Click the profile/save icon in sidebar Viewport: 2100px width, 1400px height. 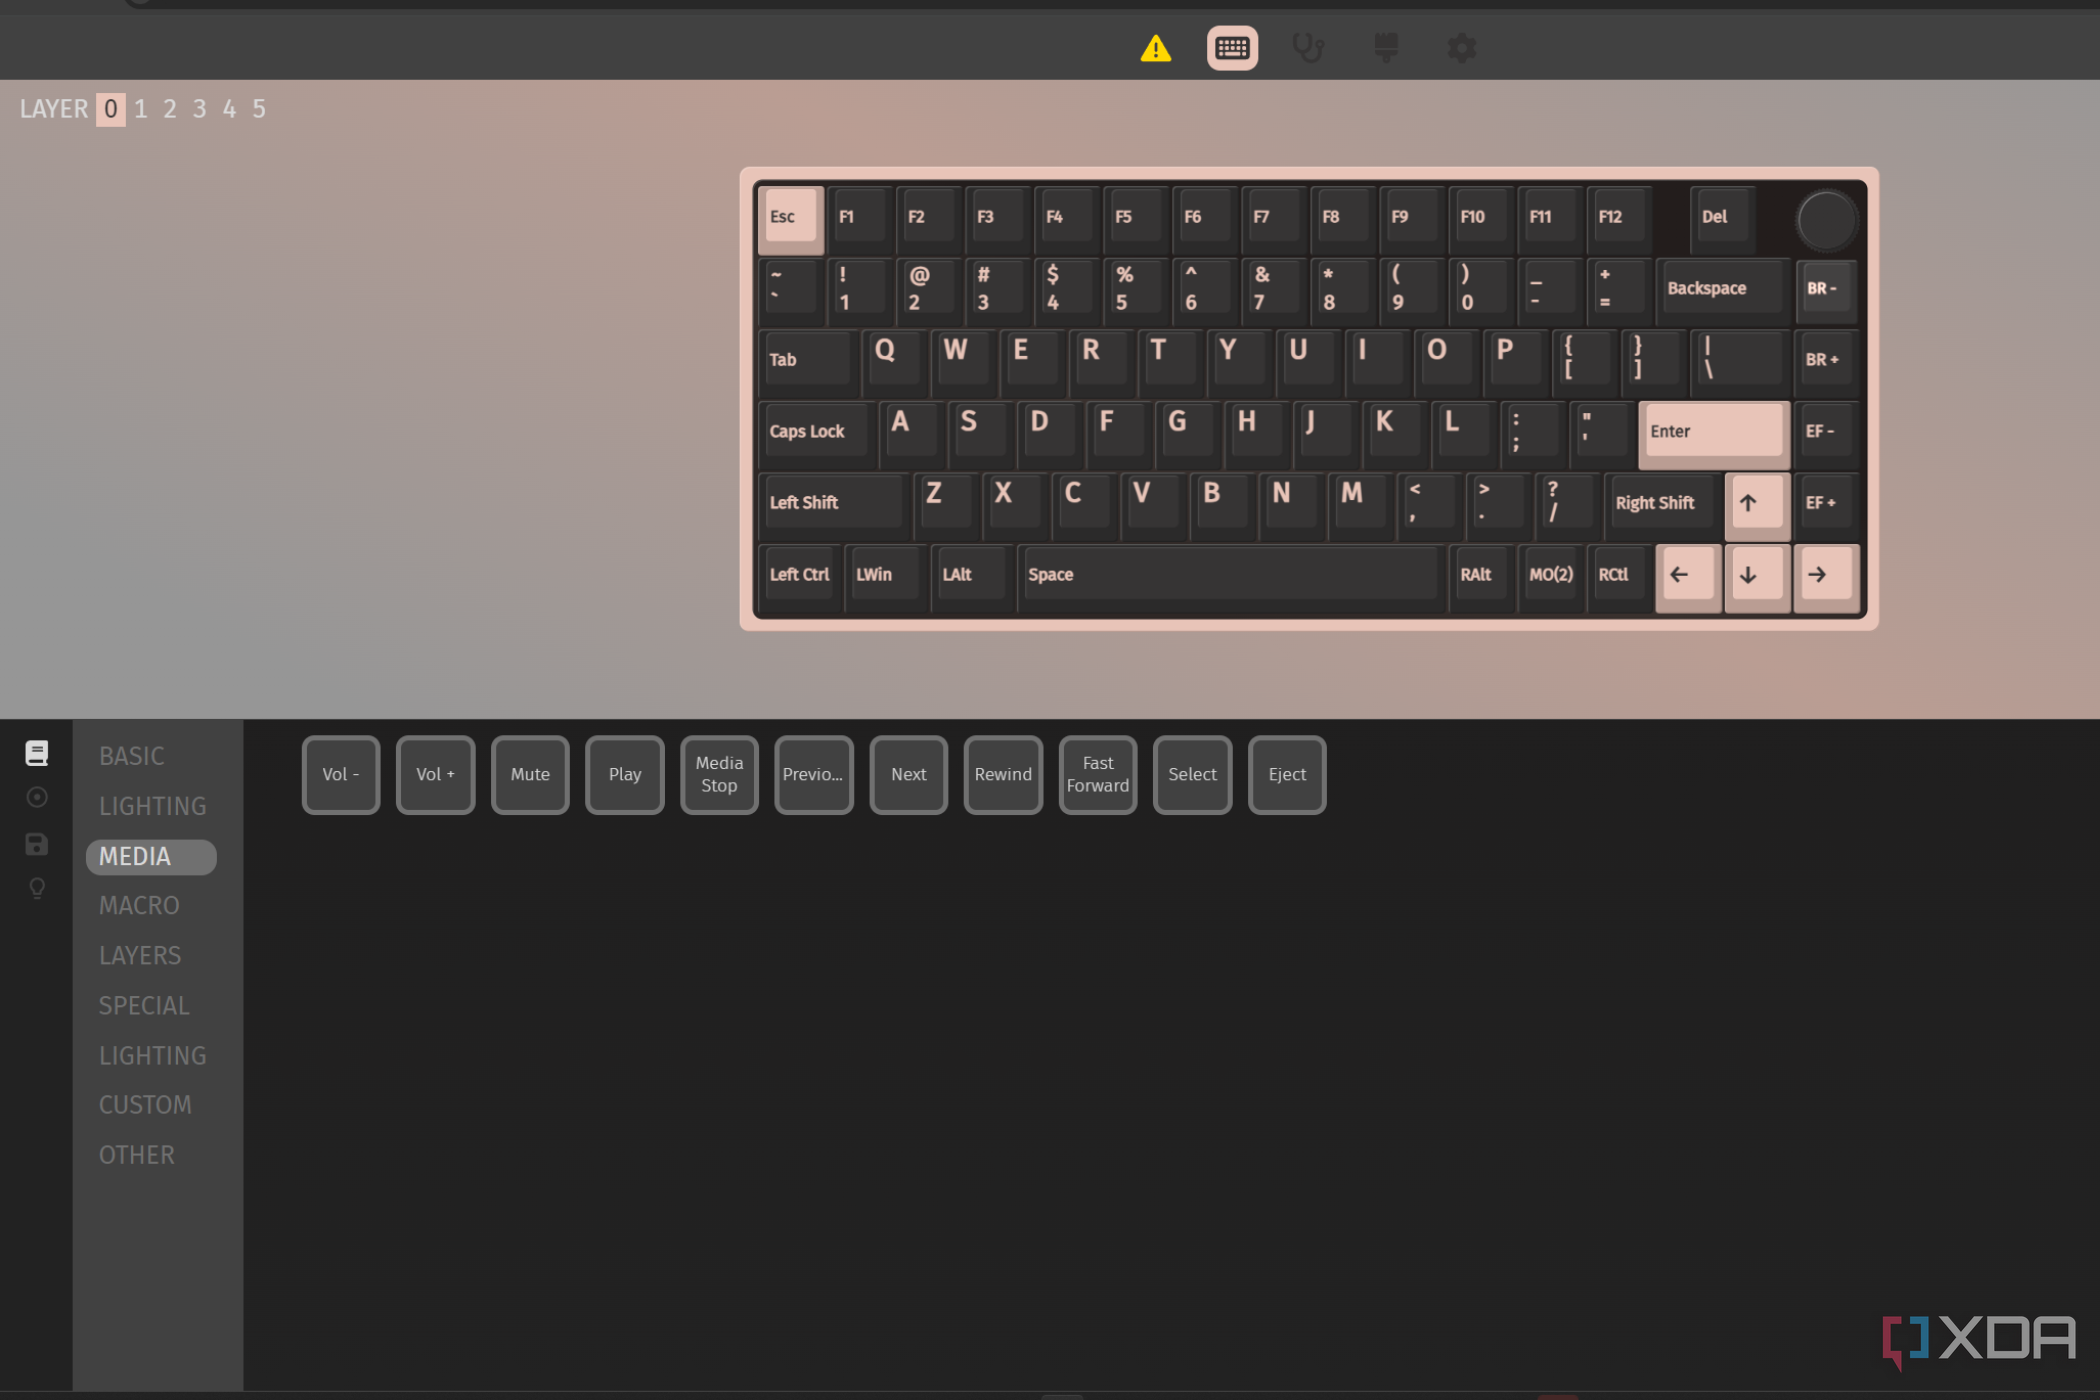coord(36,844)
